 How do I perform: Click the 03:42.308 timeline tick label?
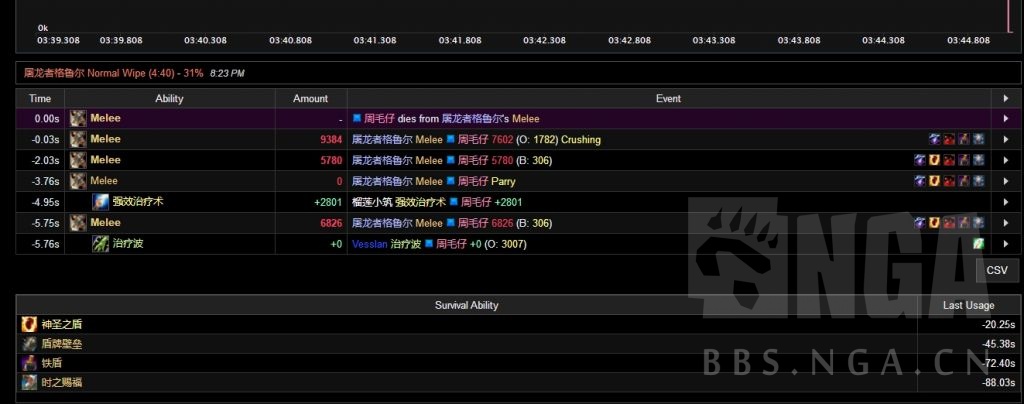tap(545, 41)
